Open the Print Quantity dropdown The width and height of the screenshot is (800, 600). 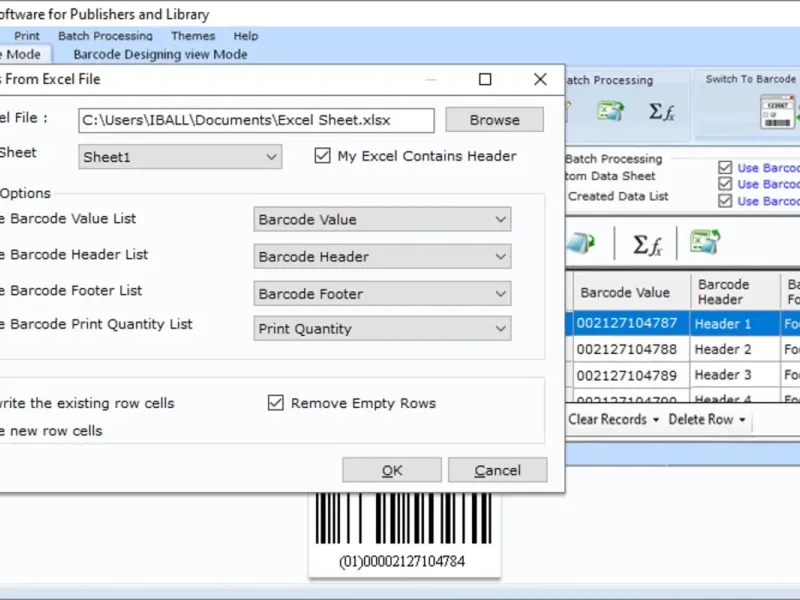coord(382,329)
